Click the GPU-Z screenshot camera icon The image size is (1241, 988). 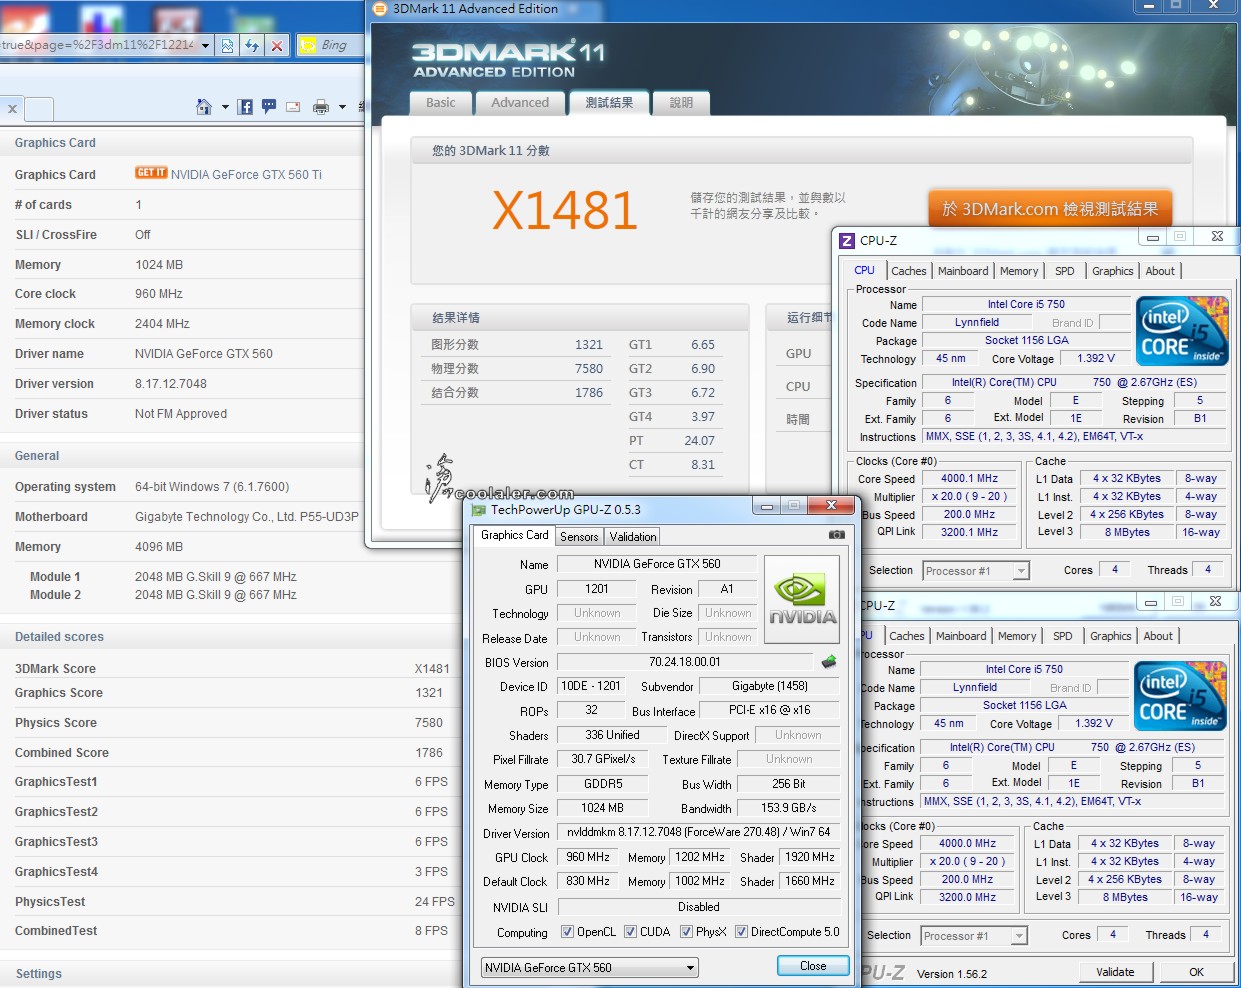[837, 535]
